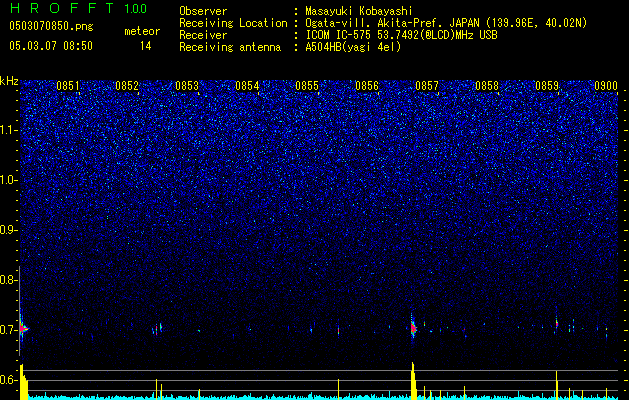The image size is (629, 400).
Task: Click the HROFFT 1.0.0 title text
Action: (x=78, y=8)
